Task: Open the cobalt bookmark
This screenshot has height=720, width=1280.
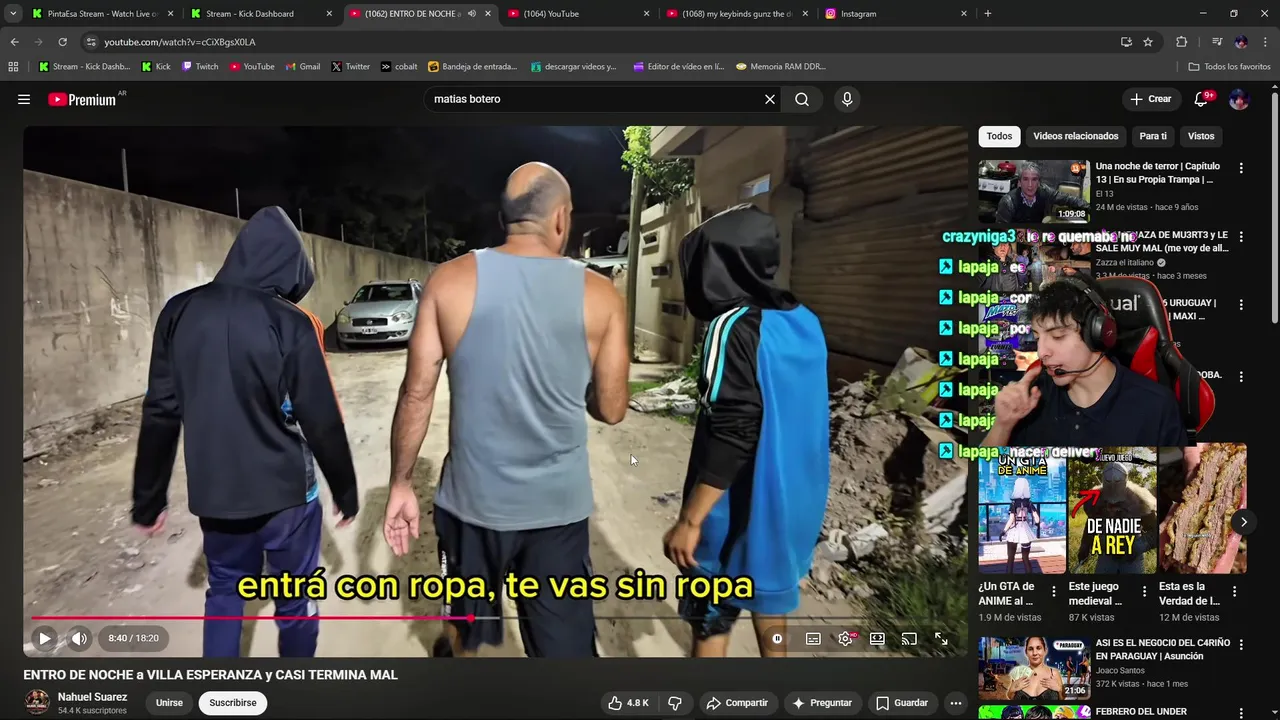Action: tap(399, 67)
